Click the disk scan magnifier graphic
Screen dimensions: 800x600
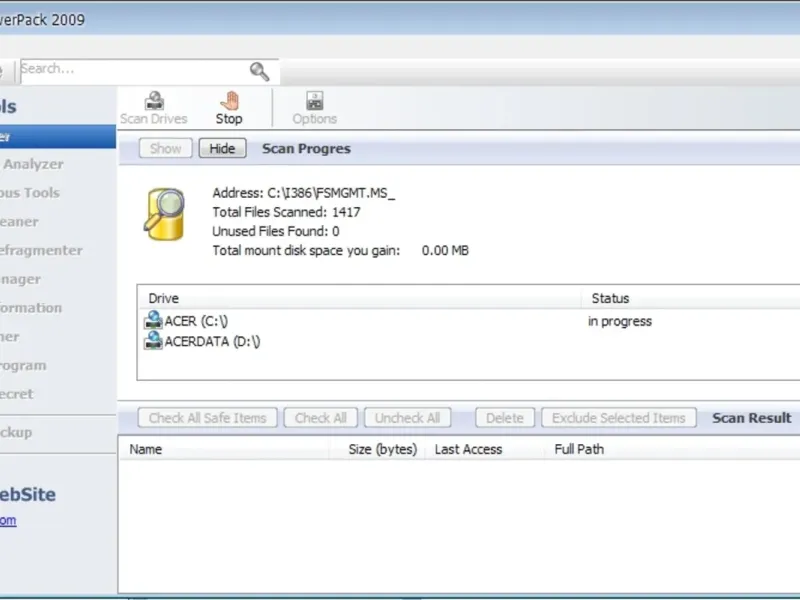pyautogui.click(x=164, y=214)
